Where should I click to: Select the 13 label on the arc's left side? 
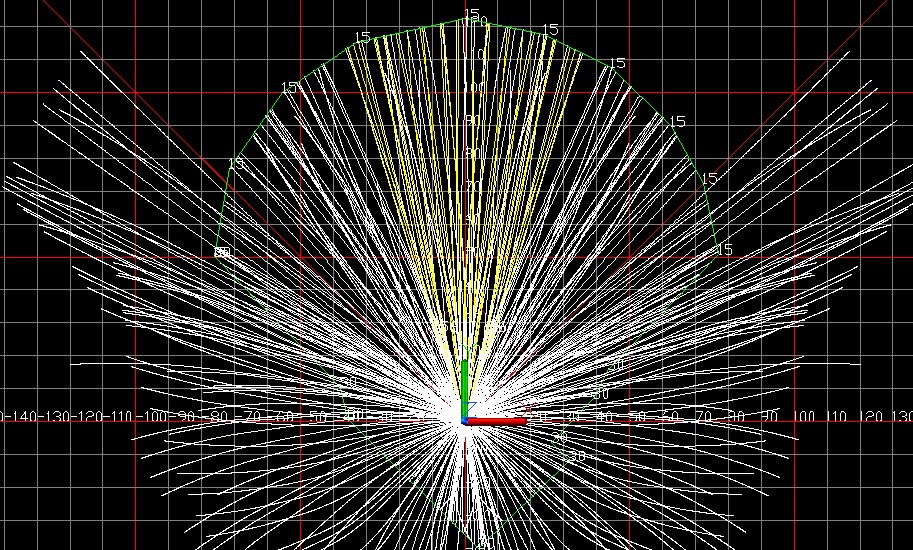pos(236,163)
